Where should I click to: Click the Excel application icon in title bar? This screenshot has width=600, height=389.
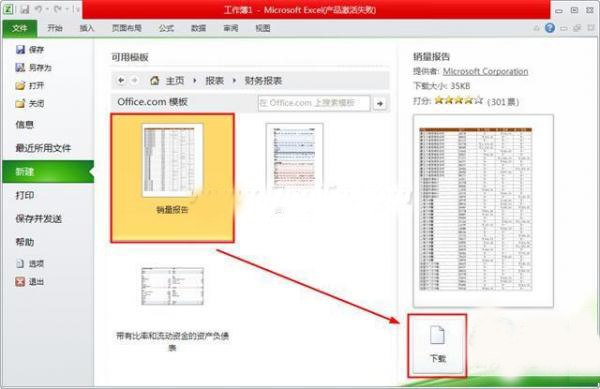coord(8,9)
